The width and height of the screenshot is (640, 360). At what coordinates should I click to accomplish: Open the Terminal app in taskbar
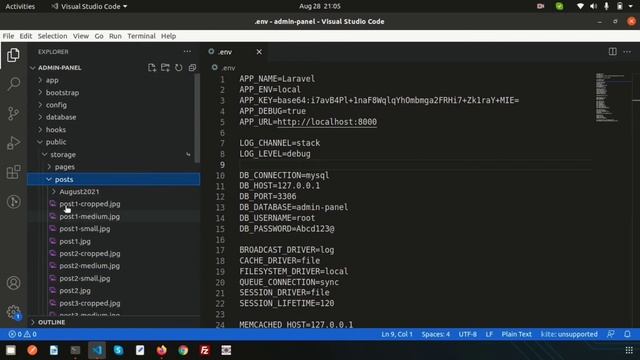point(75,350)
